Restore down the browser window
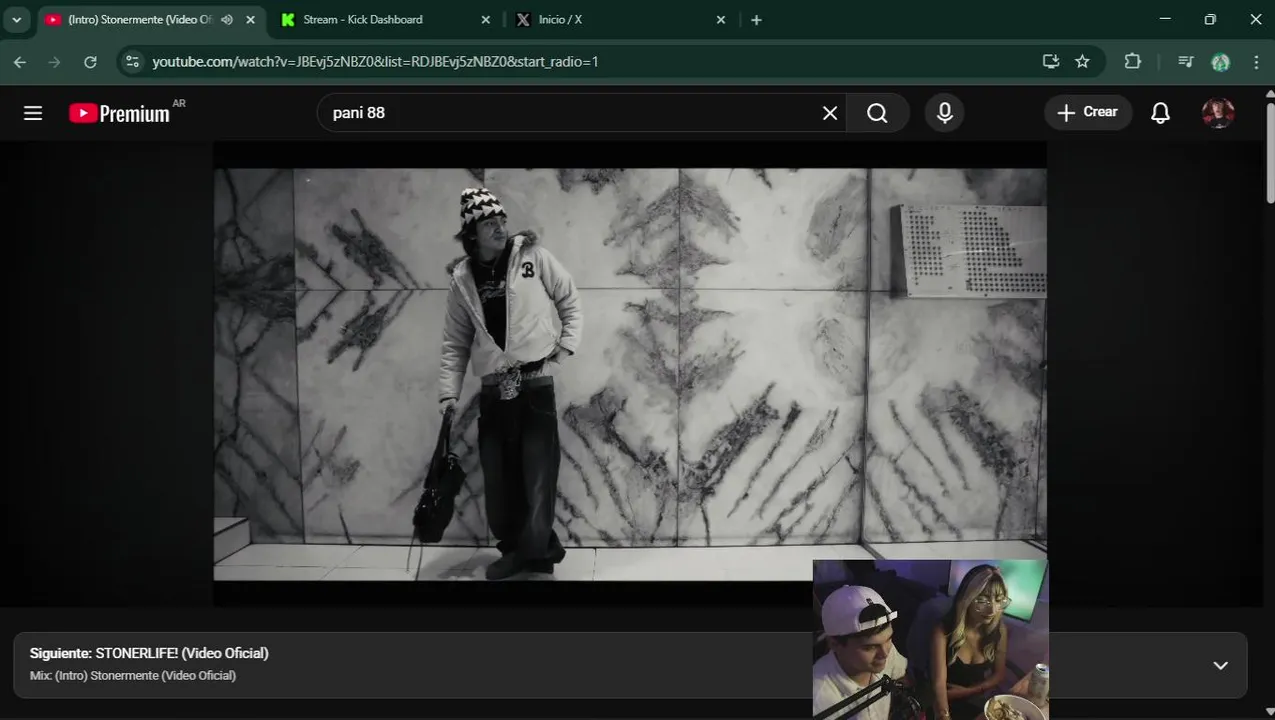1275x720 pixels. [1210, 20]
